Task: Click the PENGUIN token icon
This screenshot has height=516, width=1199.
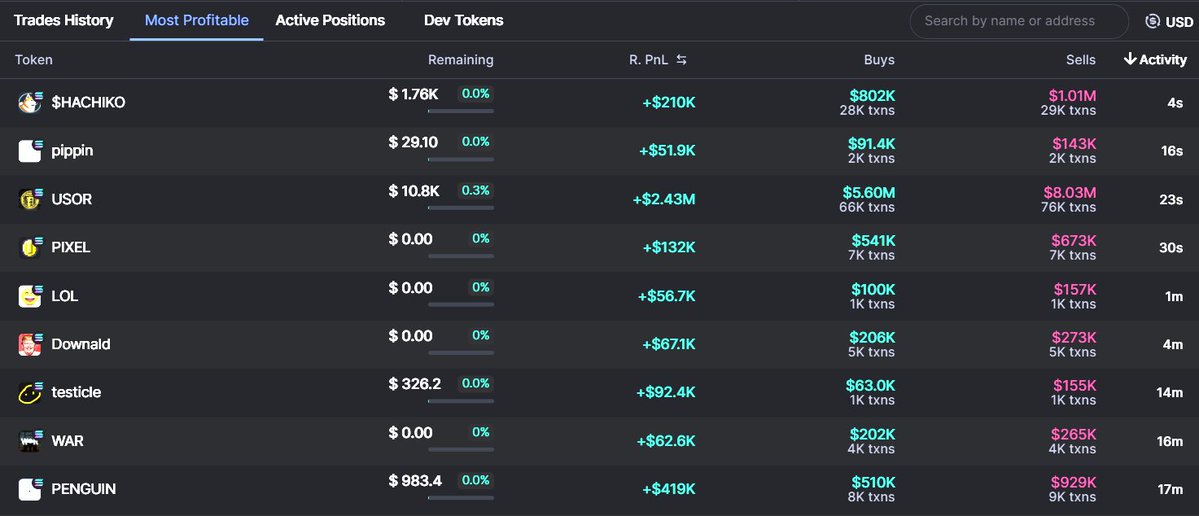Action: (30, 489)
